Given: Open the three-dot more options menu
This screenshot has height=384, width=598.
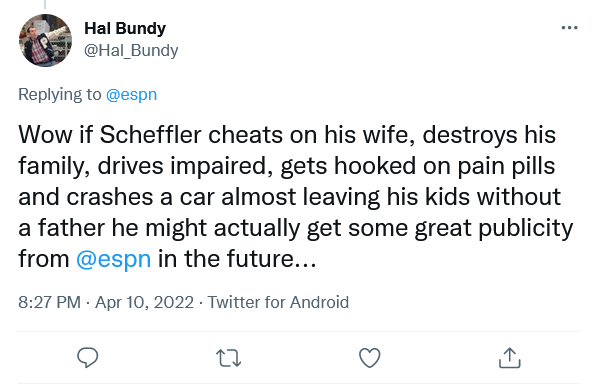Looking at the screenshot, I should click(569, 28).
